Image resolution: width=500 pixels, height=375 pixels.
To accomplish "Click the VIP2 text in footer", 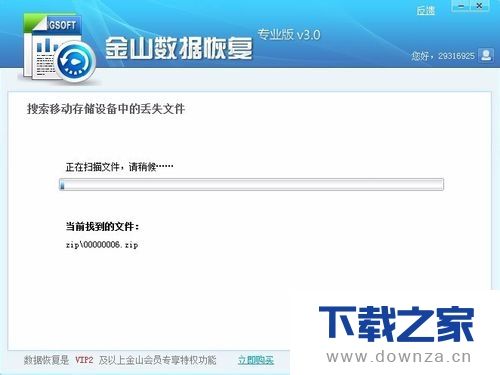I will pos(84,360).
